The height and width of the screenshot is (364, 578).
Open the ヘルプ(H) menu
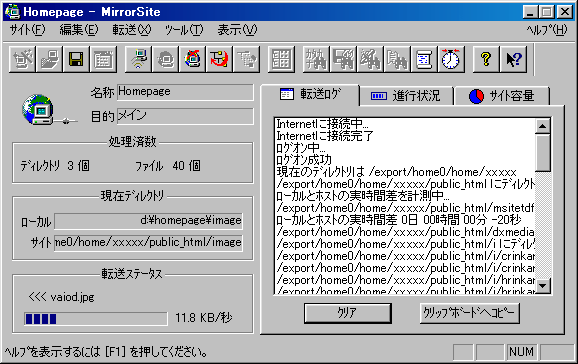coord(547,30)
